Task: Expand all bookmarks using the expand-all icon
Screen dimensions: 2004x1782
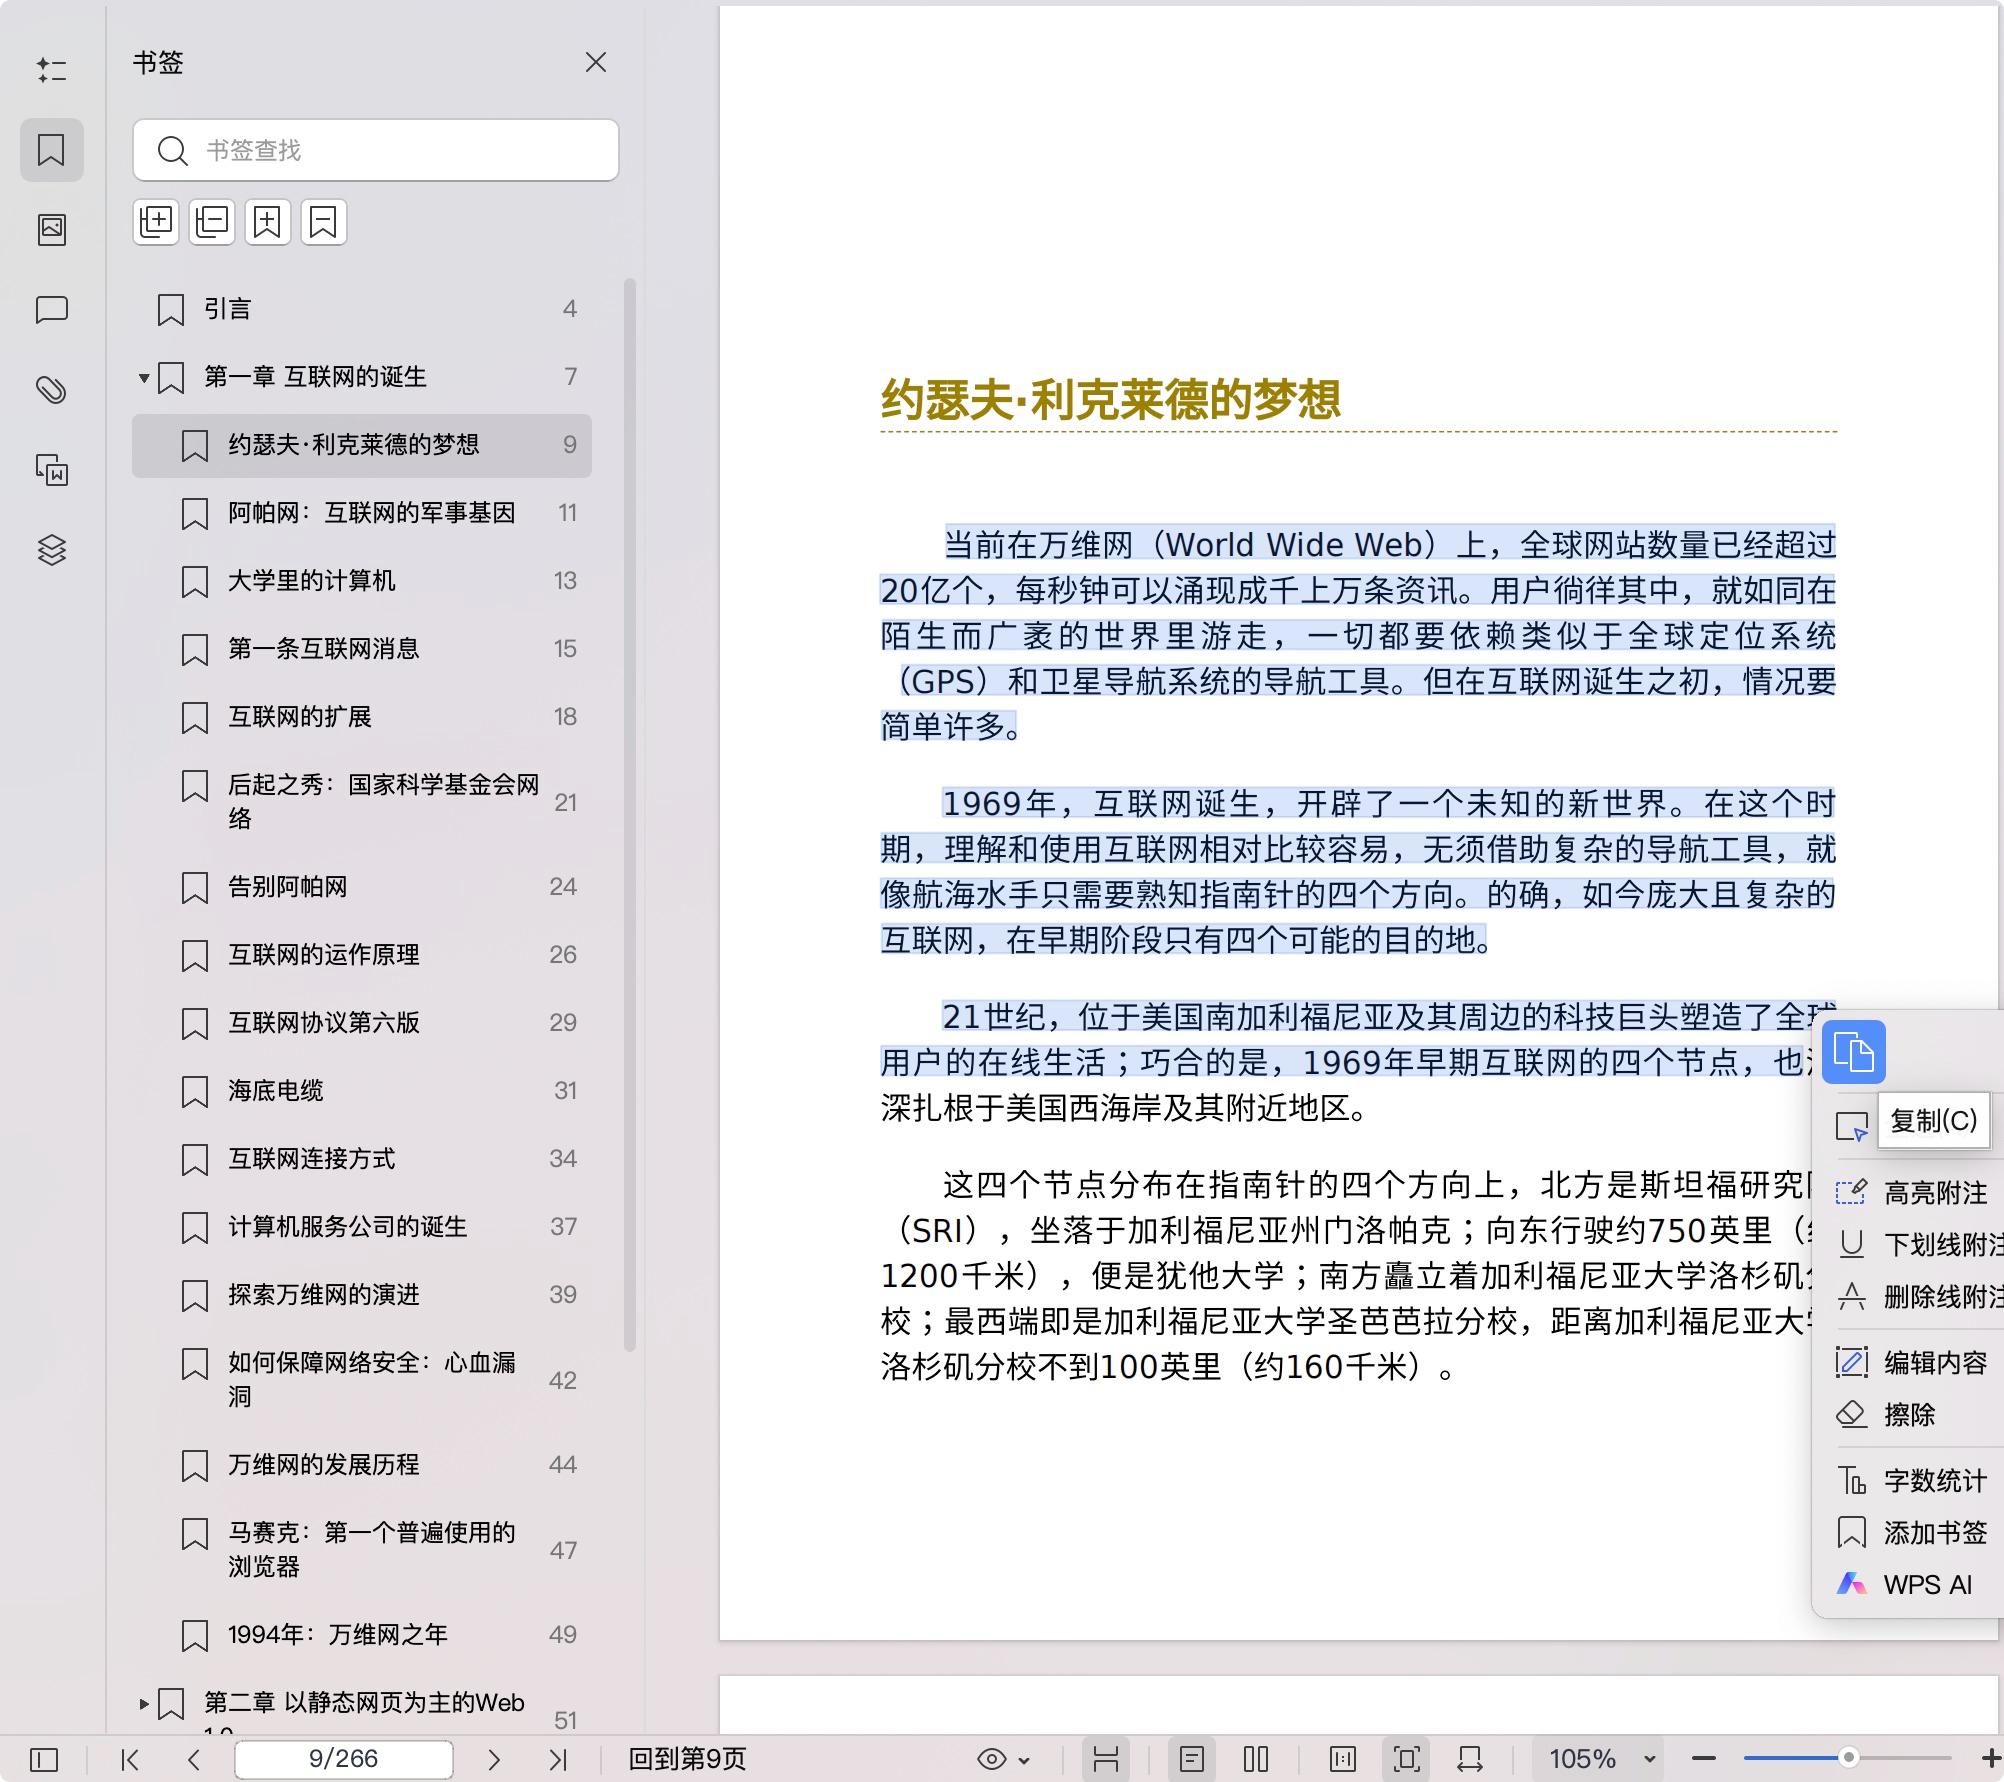Action: pyautogui.click(x=156, y=222)
